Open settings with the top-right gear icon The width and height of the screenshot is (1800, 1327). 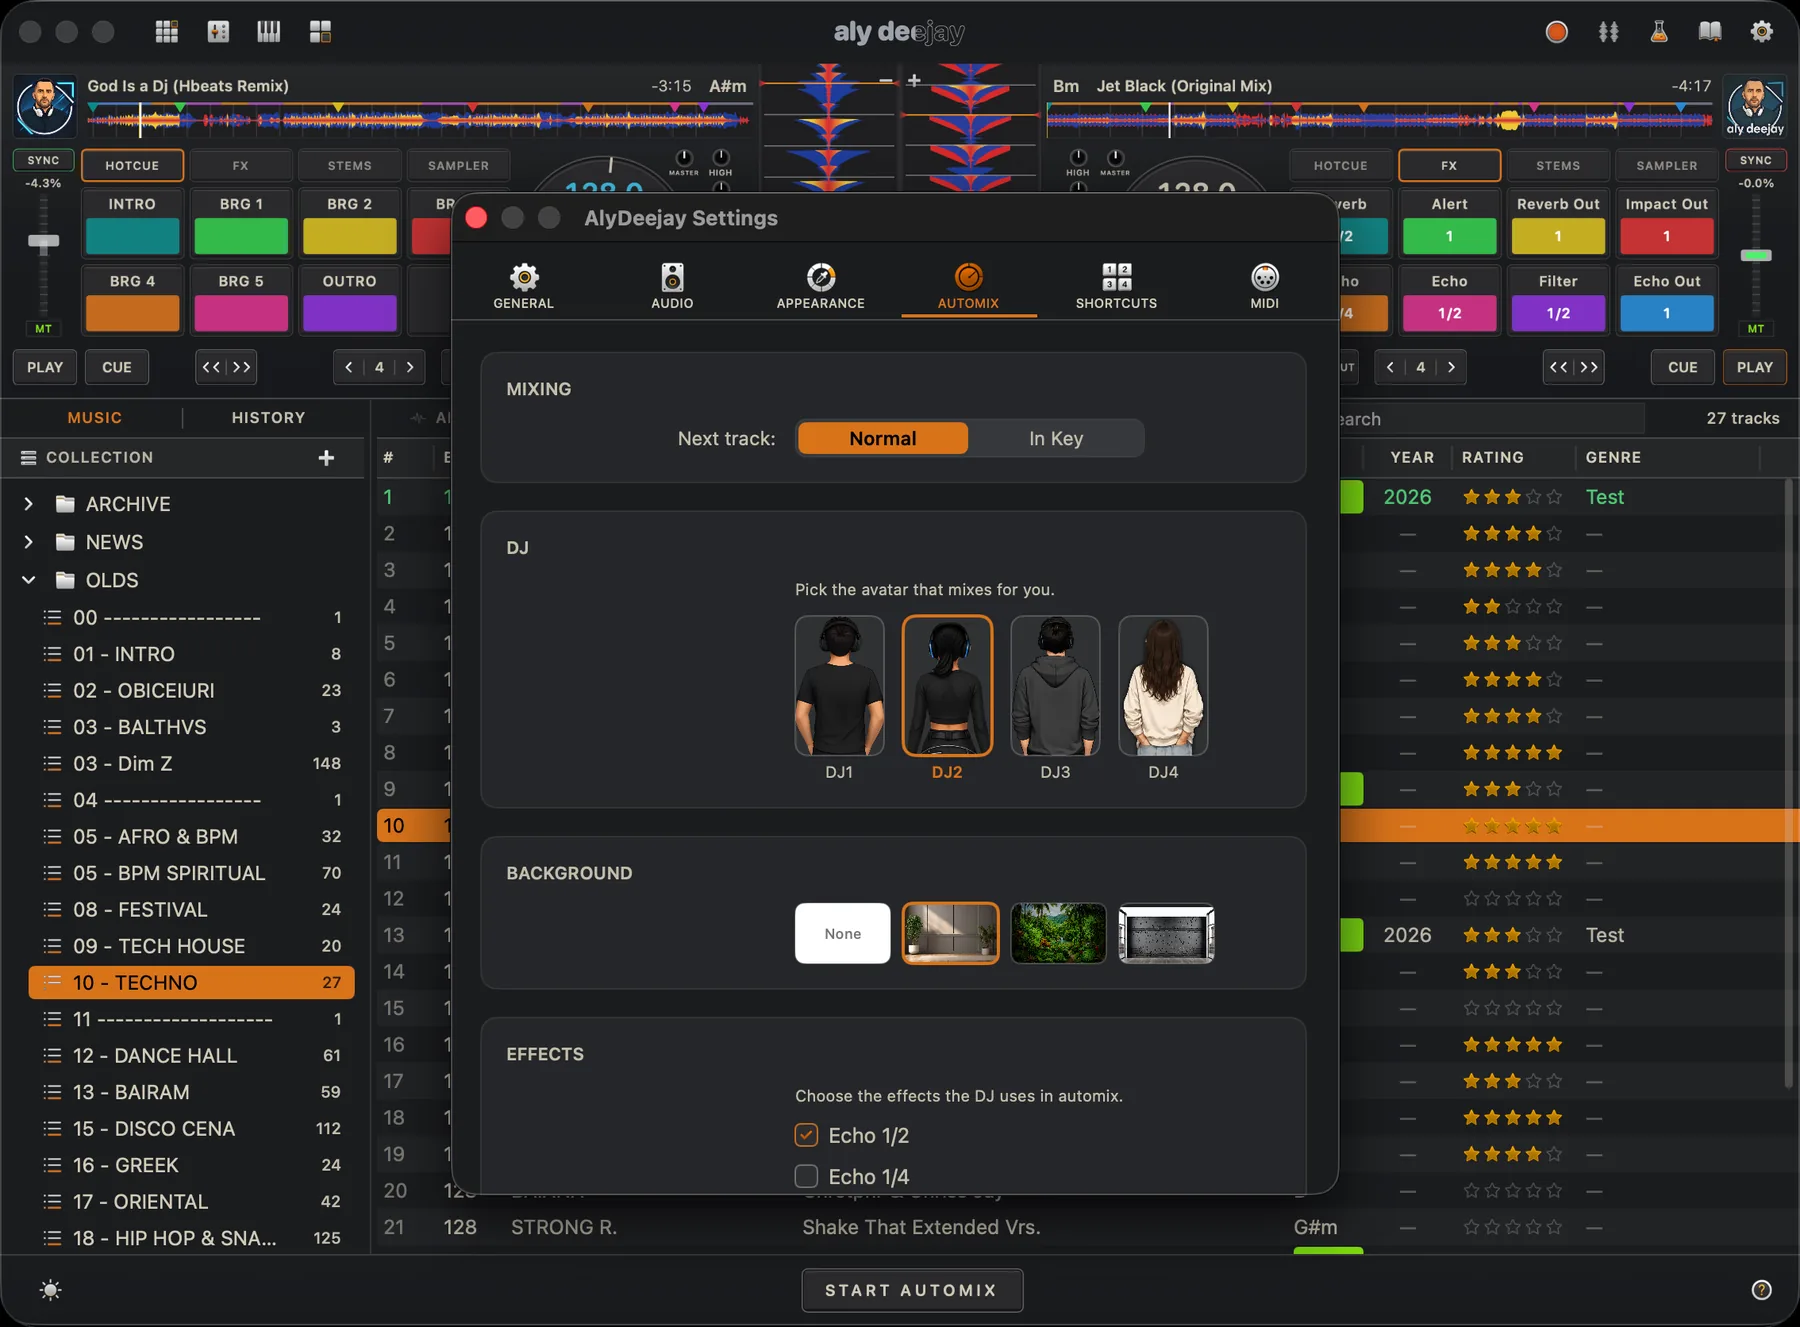tap(1762, 32)
